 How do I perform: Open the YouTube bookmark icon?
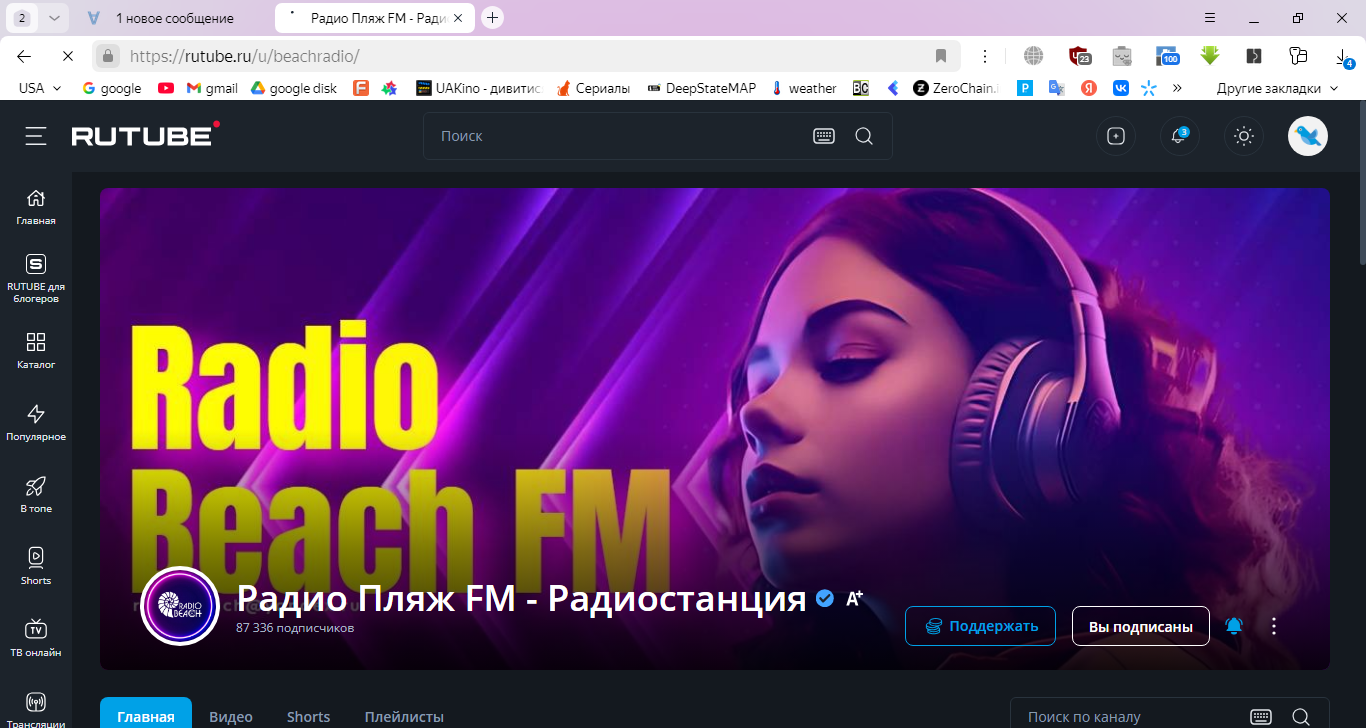click(165, 88)
